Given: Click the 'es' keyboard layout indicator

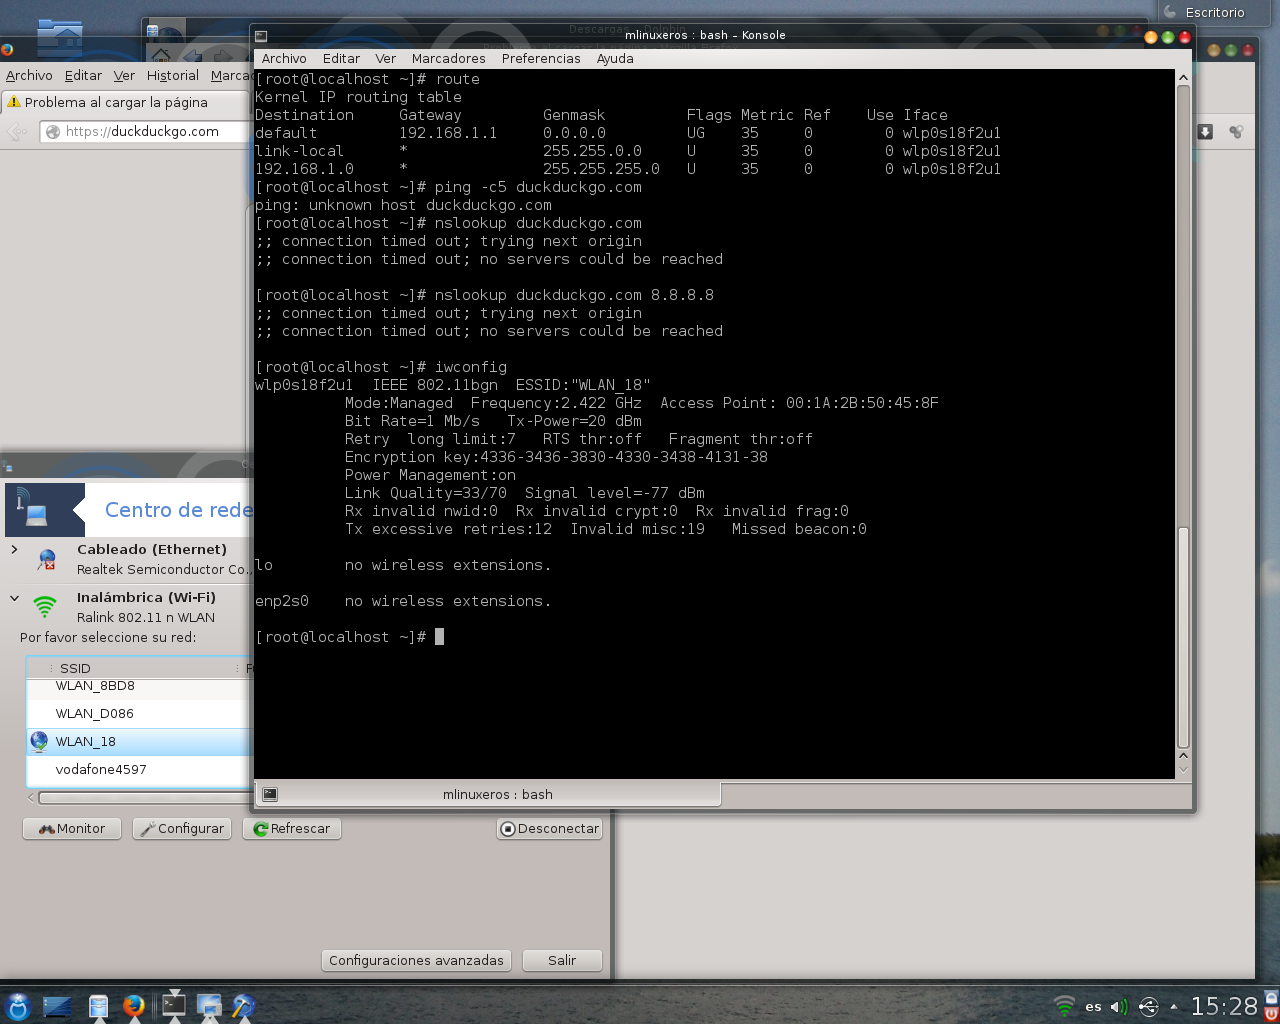Looking at the screenshot, I should tap(1093, 1007).
